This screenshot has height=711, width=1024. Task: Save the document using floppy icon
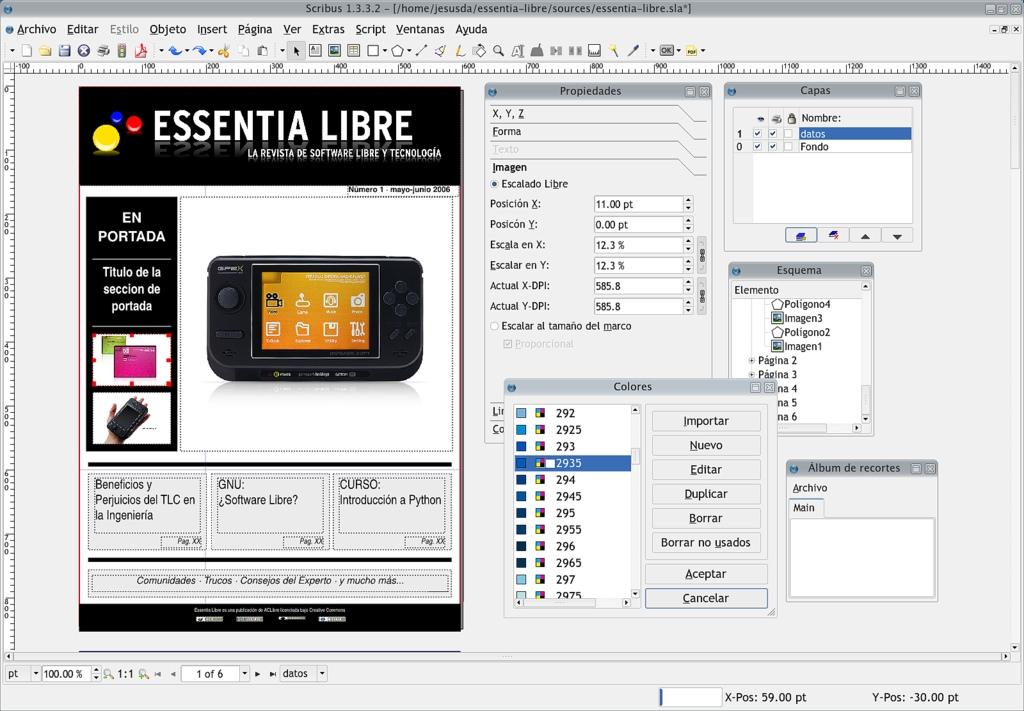(64, 50)
